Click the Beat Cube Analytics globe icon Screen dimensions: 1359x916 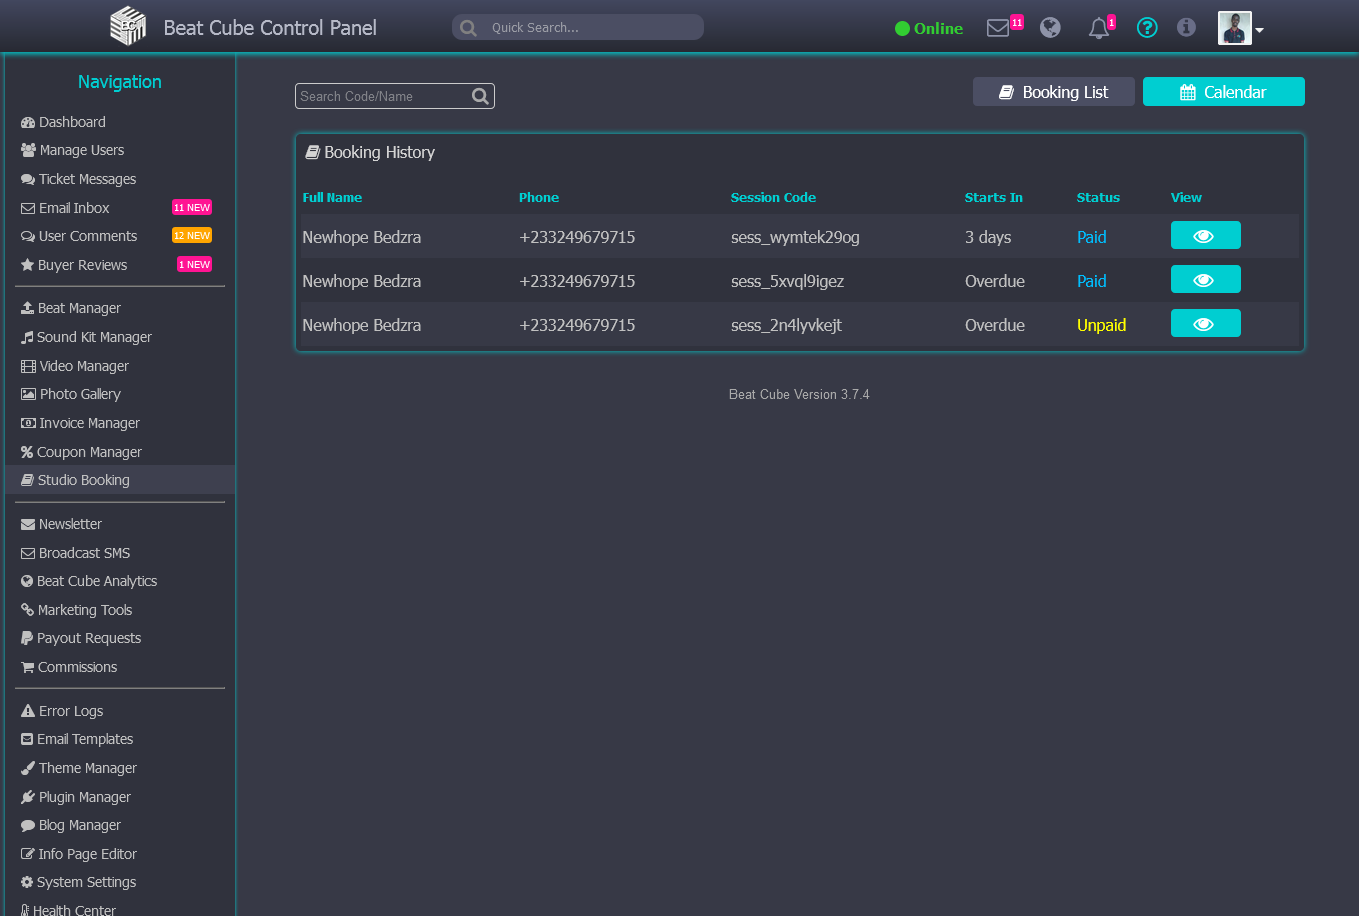click(27, 581)
